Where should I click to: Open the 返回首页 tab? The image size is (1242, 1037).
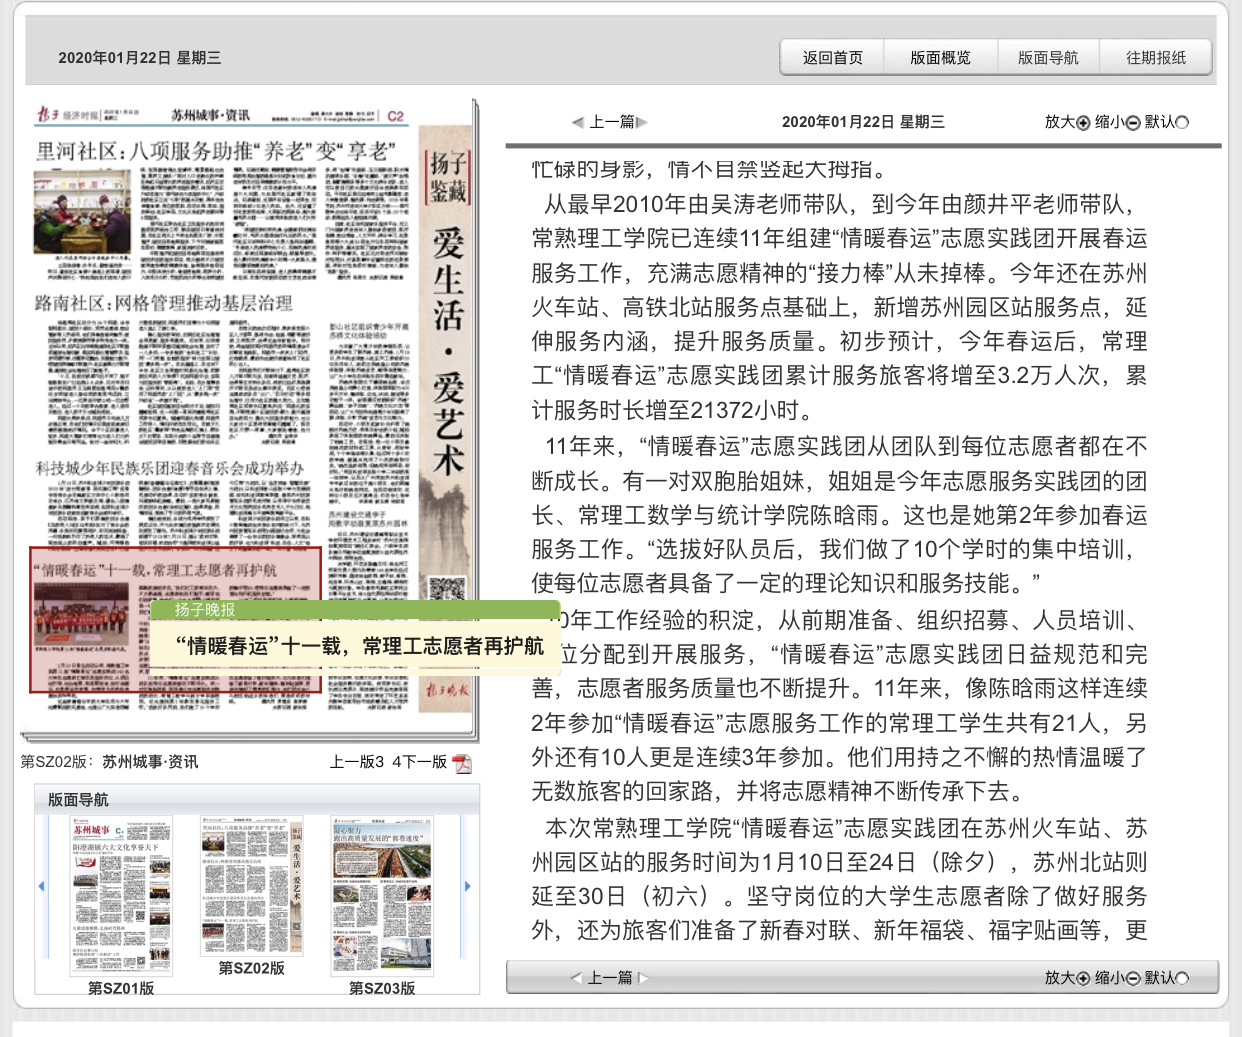[832, 58]
